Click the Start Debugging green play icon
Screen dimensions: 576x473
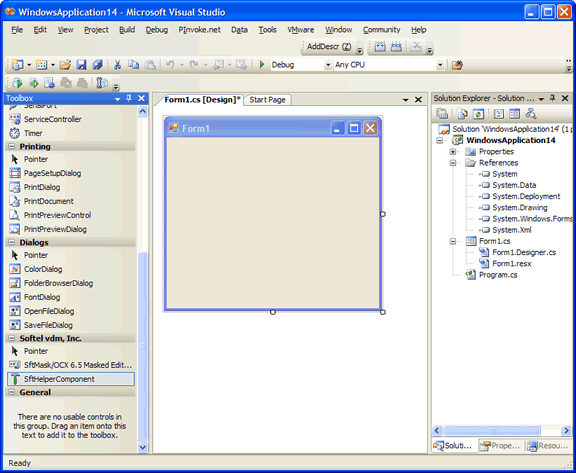[x=262, y=65]
